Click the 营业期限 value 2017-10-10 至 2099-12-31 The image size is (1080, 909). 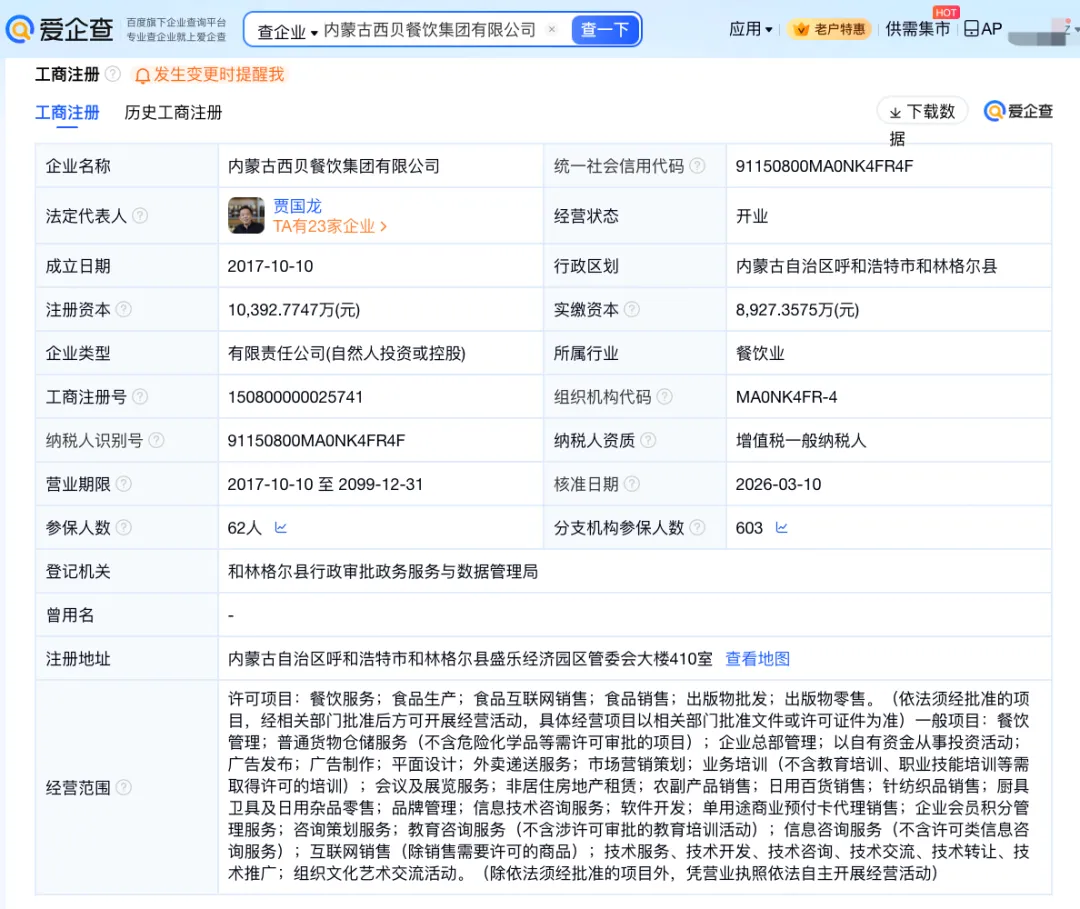325,485
